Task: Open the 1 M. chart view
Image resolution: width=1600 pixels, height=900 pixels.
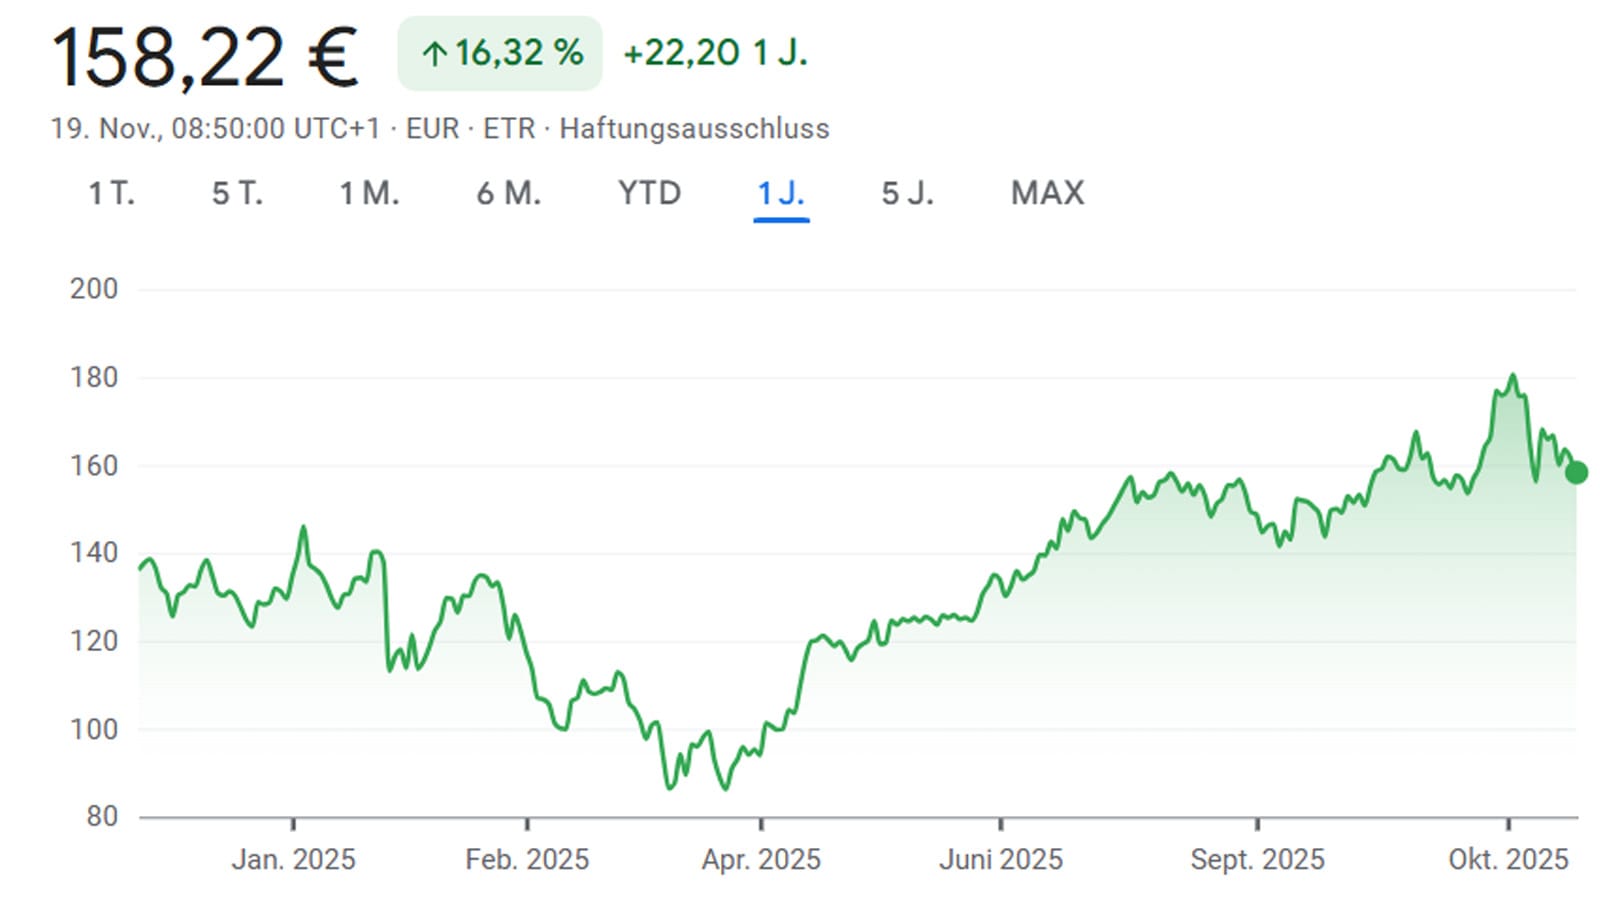Action: 369,193
